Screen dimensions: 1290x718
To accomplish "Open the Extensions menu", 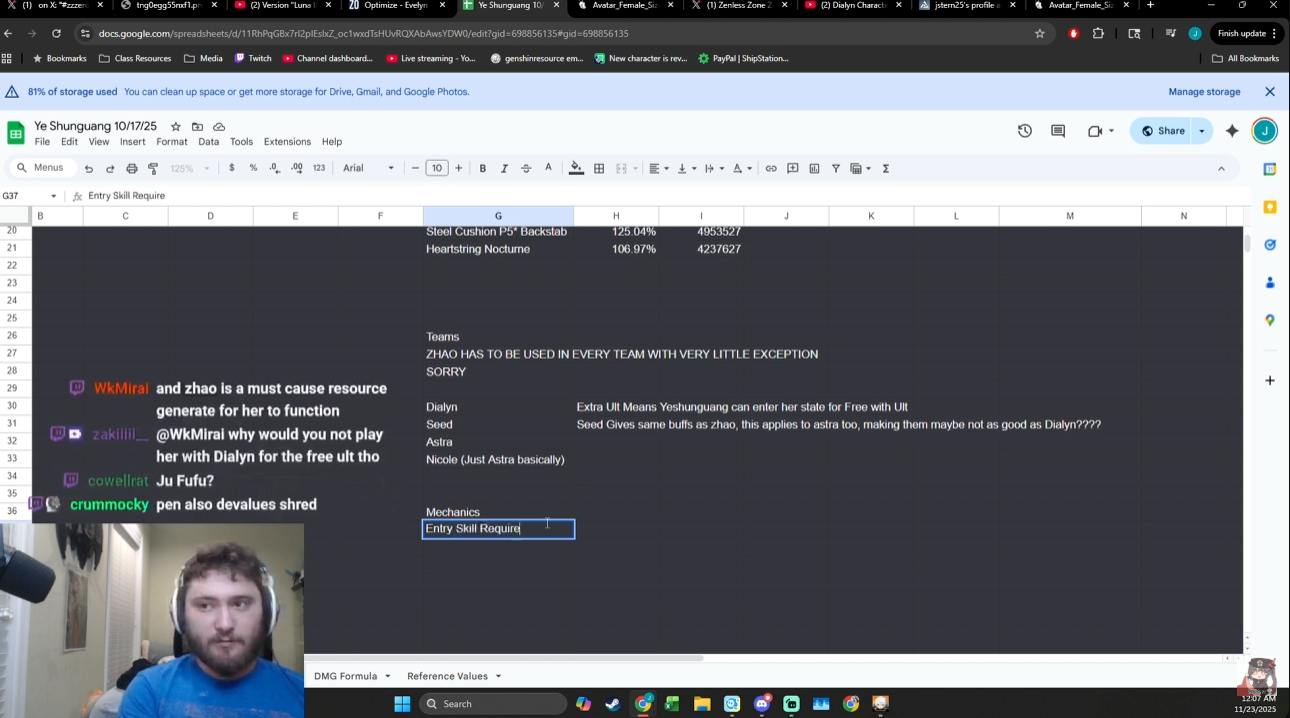I will (x=287, y=142).
